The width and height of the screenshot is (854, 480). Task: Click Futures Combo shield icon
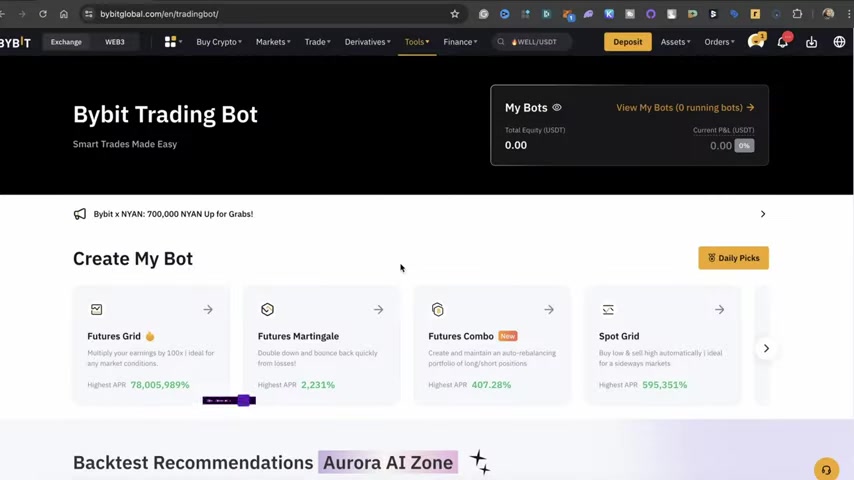pos(437,309)
